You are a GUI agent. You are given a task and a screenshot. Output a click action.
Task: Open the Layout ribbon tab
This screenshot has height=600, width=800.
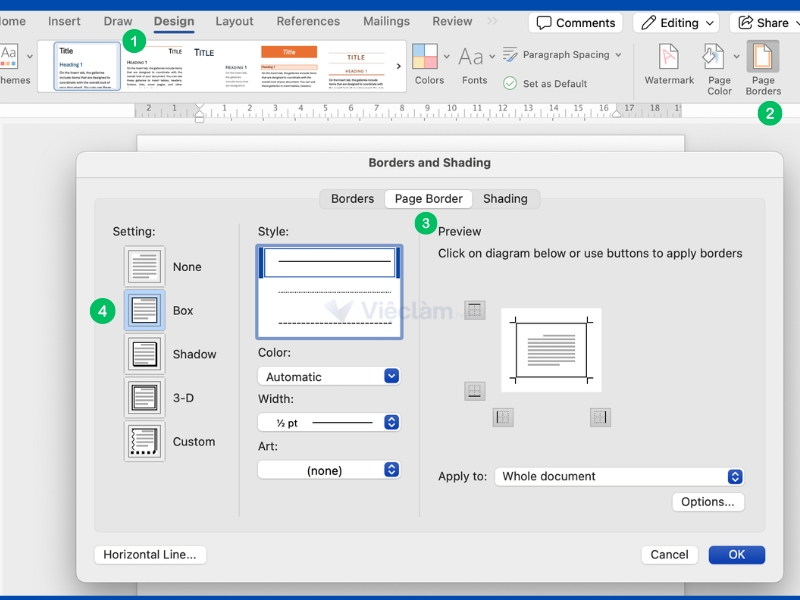tap(234, 21)
